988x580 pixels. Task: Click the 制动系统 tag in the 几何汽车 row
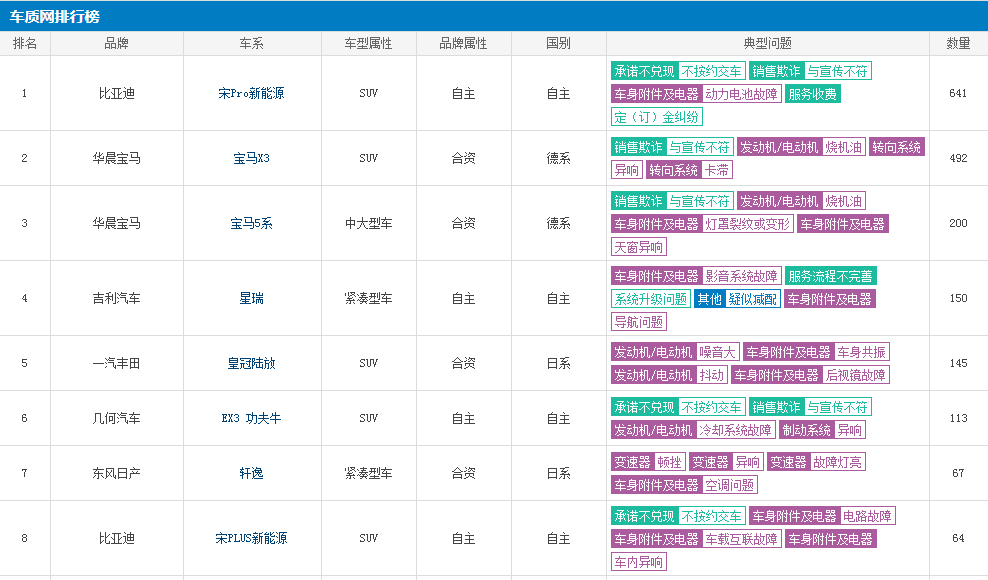coord(807,430)
